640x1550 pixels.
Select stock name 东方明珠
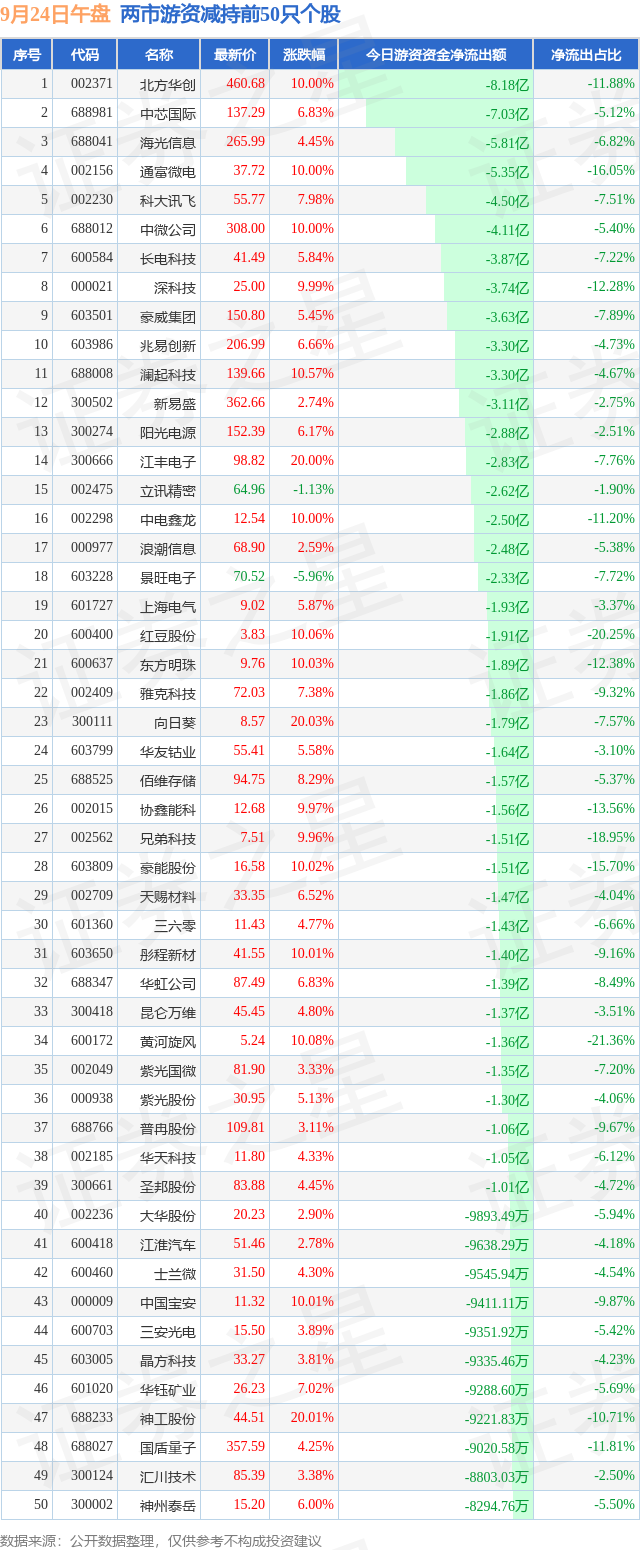(x=169, y=664)
